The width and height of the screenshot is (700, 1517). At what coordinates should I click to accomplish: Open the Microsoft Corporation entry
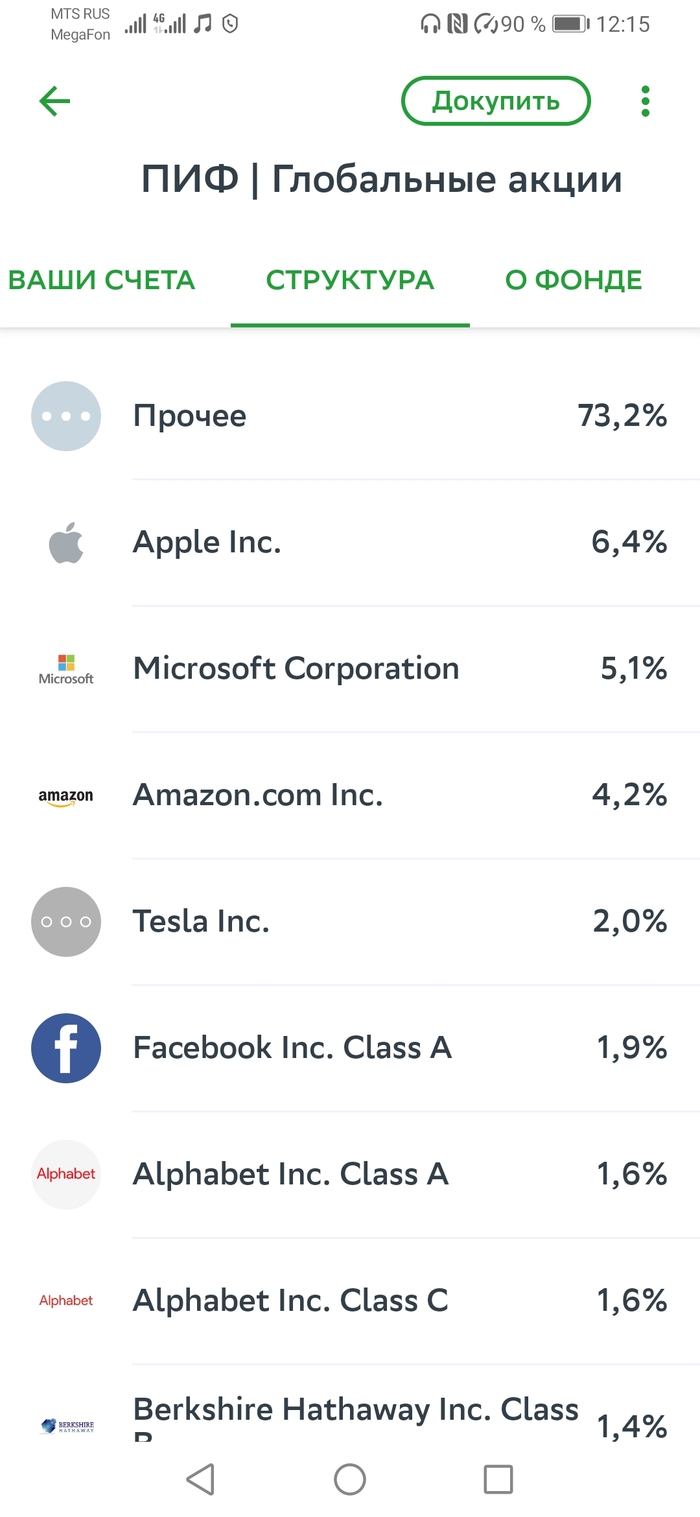350,669
